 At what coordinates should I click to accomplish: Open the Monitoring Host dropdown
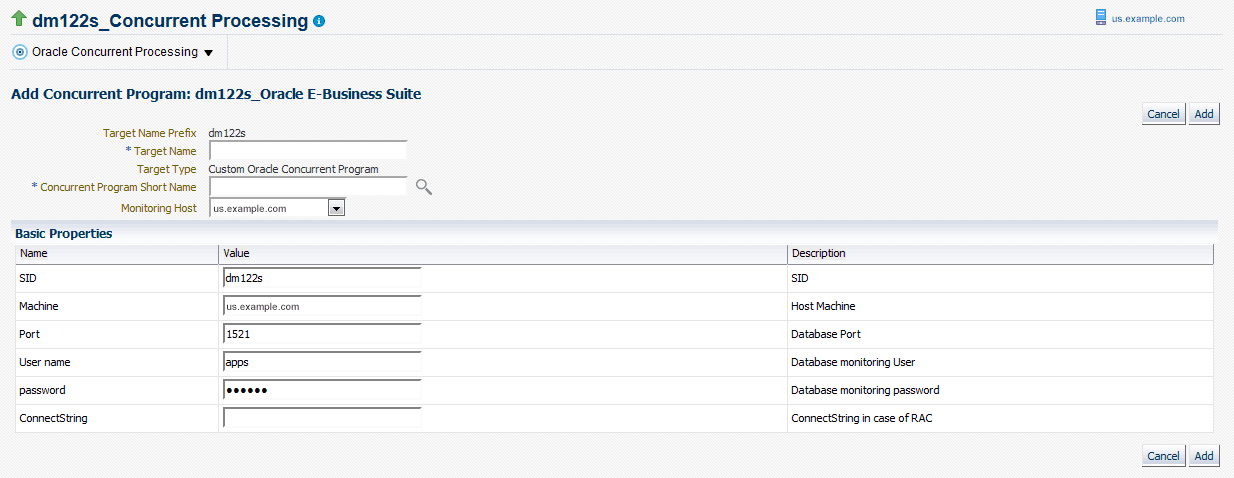[x=336, y=208]
